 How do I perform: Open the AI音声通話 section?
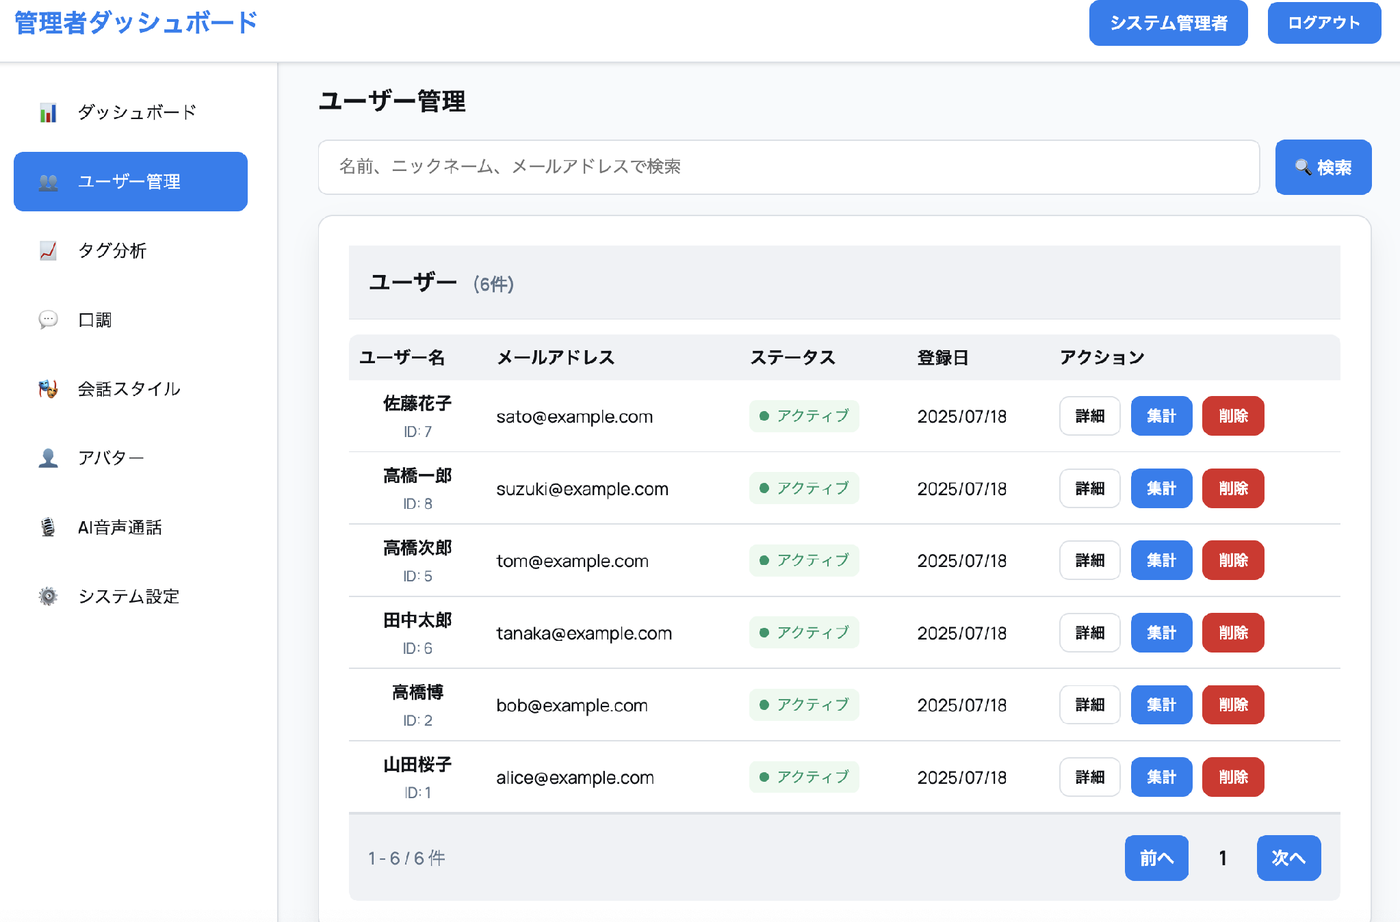point(131,527)
